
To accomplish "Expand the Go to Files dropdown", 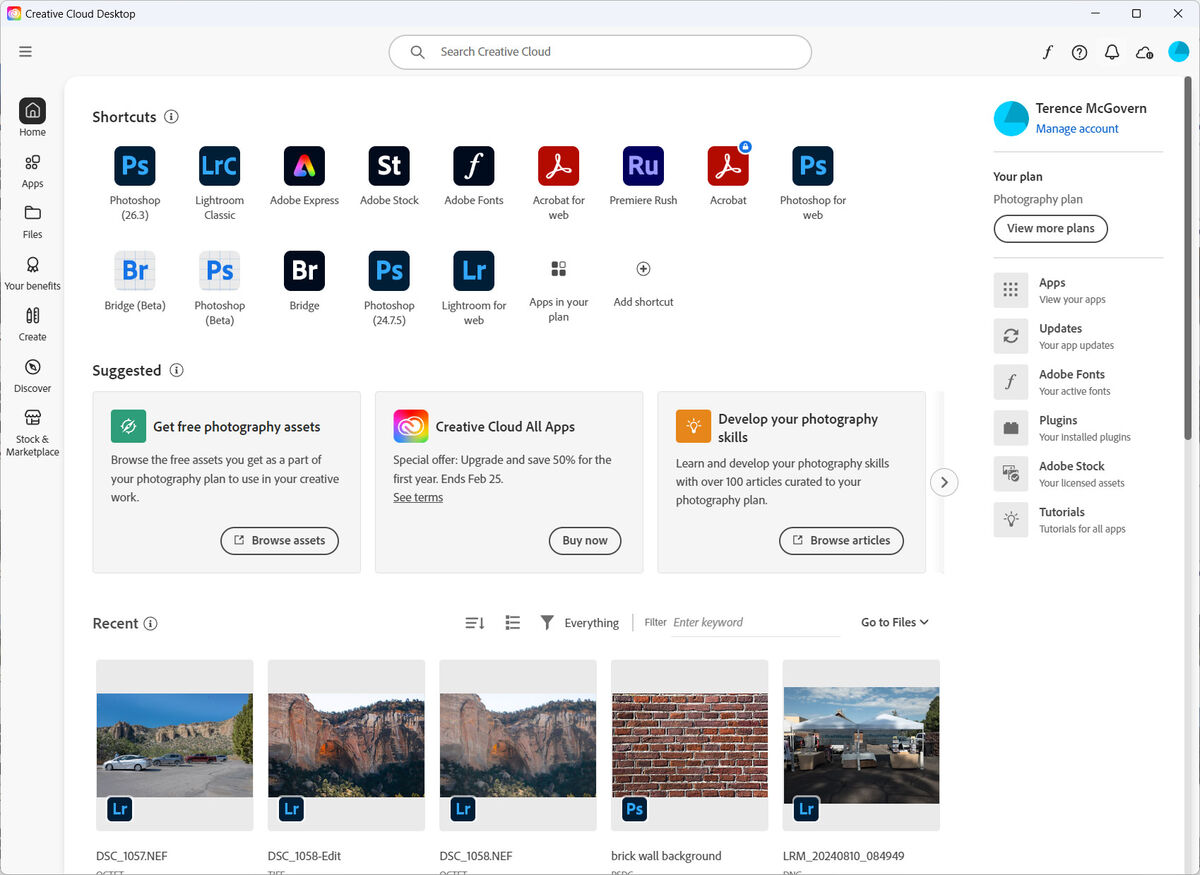I will tap(893, 621).
